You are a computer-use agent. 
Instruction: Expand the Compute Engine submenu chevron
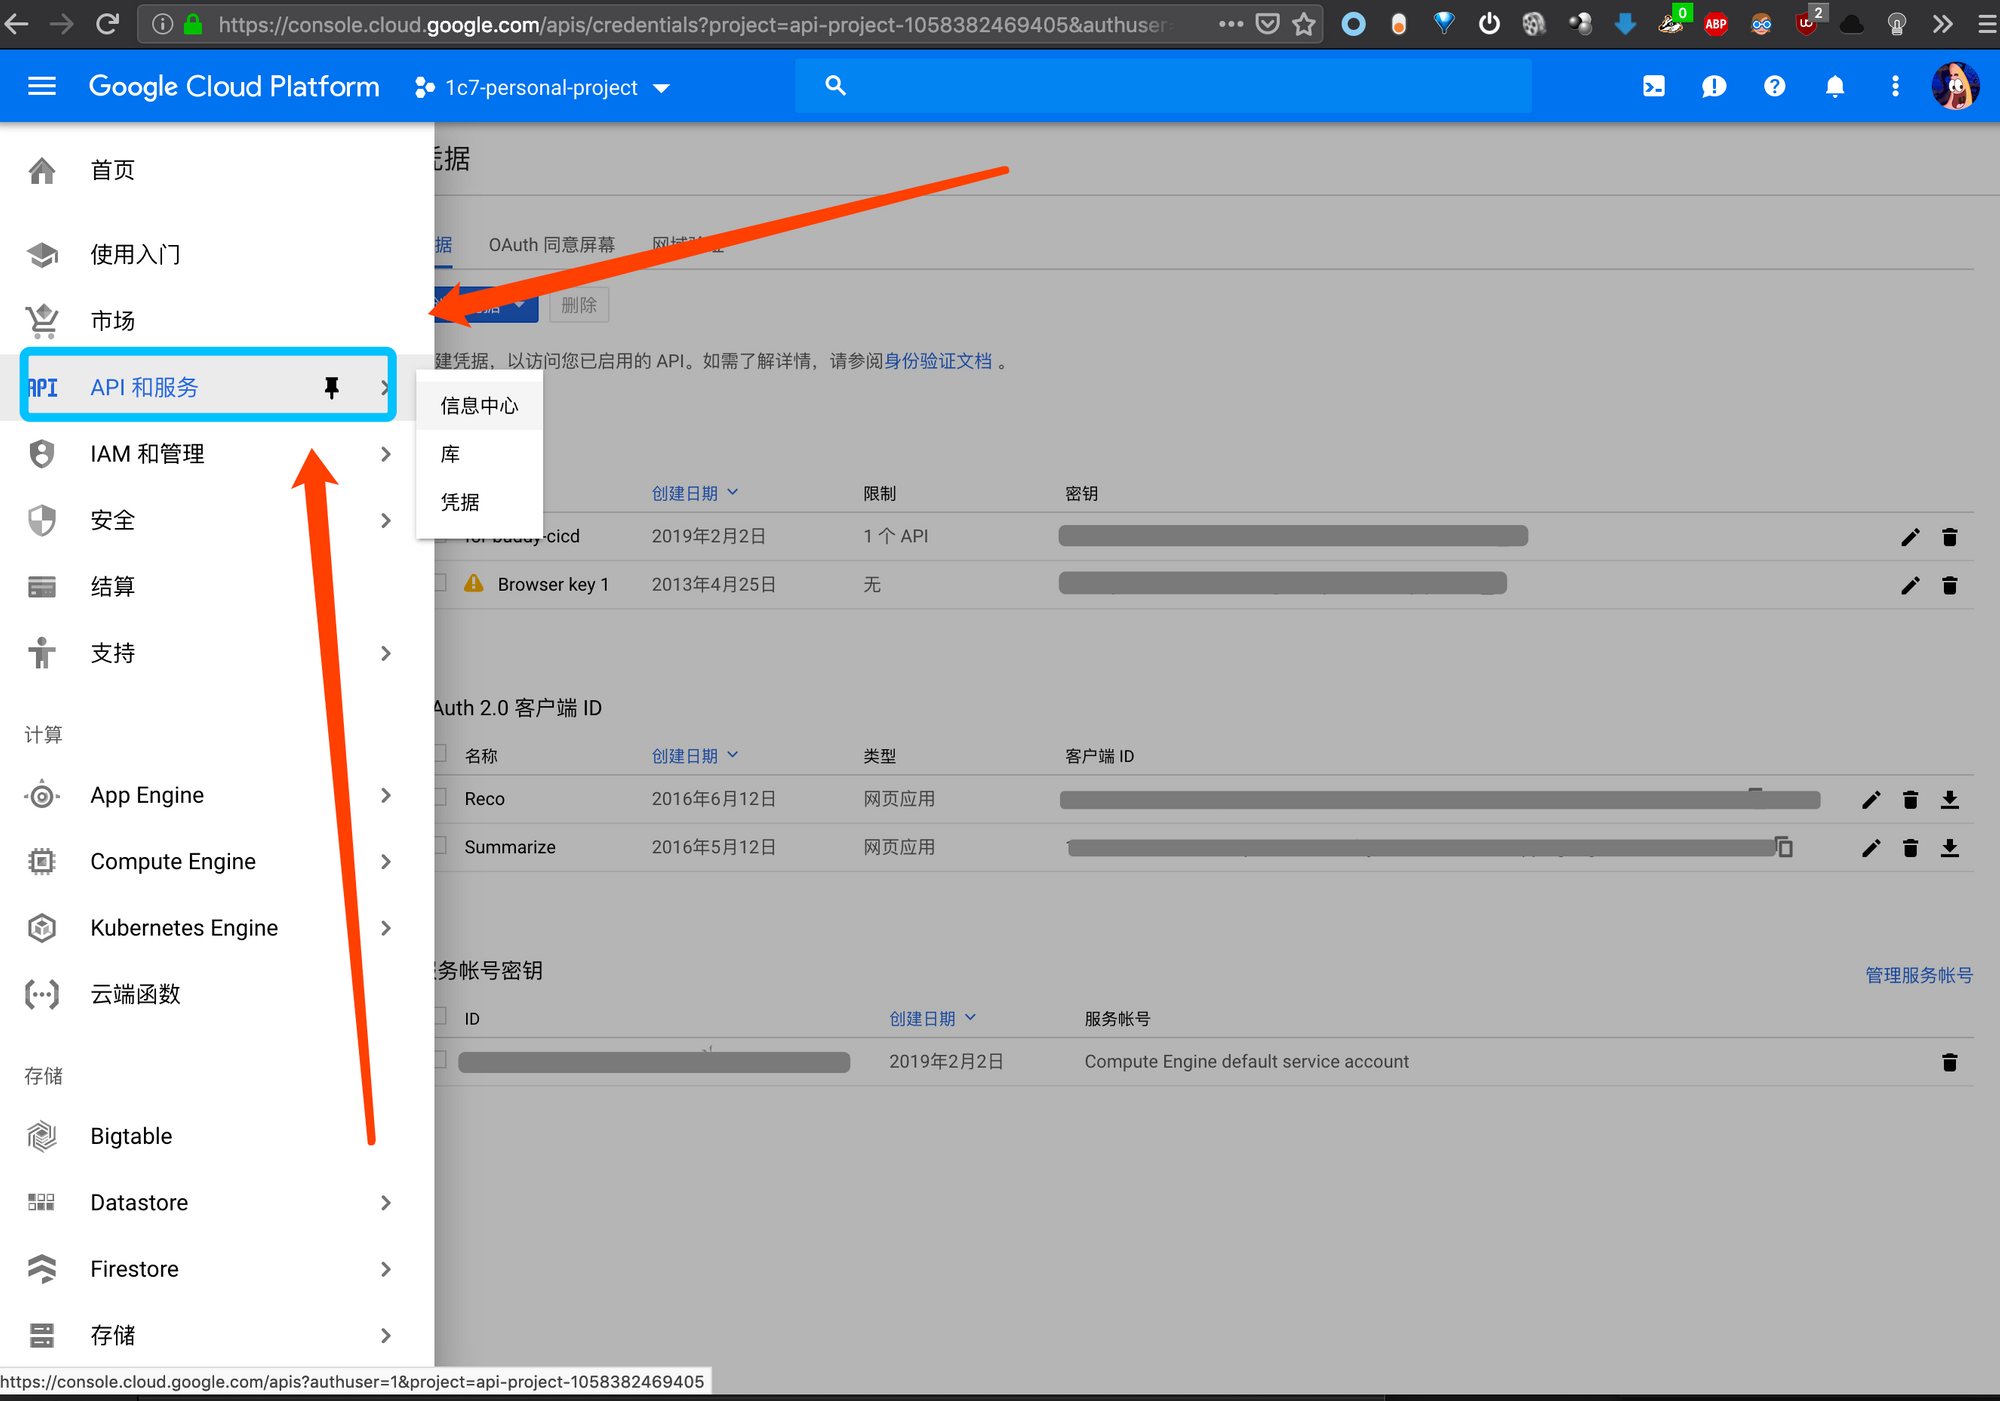point(386,861)
